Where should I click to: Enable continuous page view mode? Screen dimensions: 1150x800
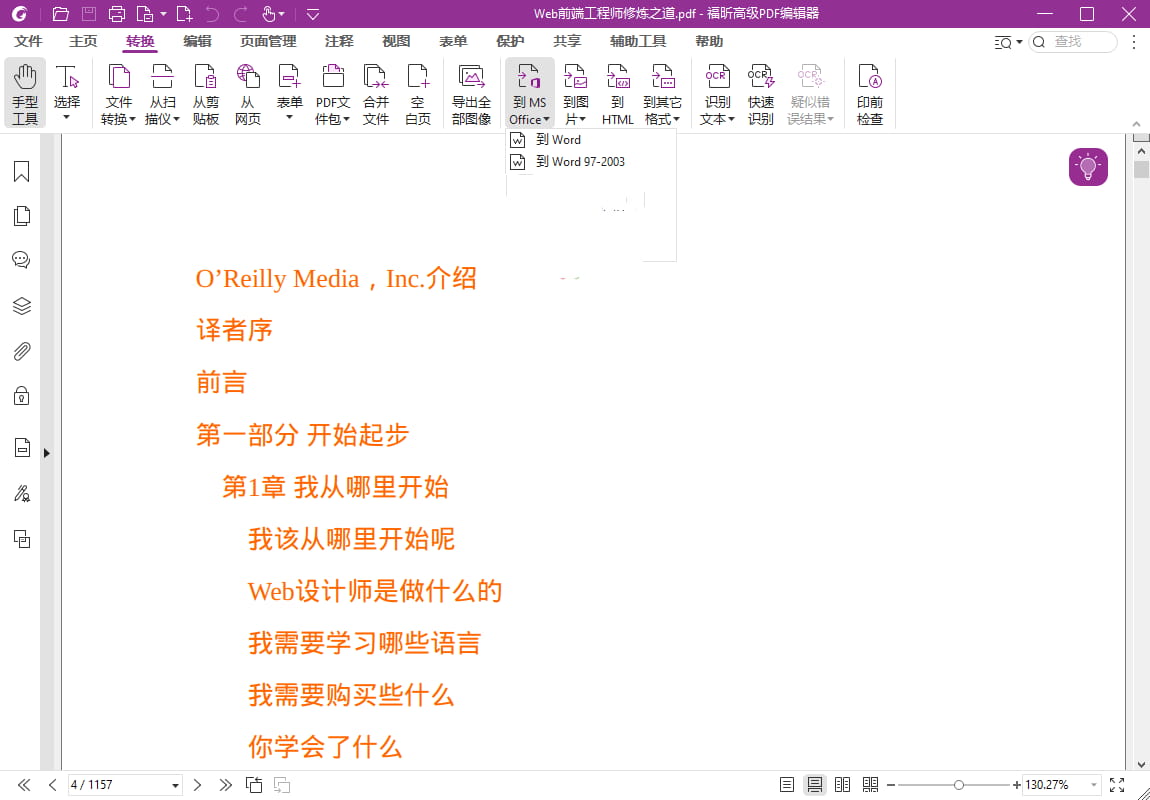(x=815, y=785)
